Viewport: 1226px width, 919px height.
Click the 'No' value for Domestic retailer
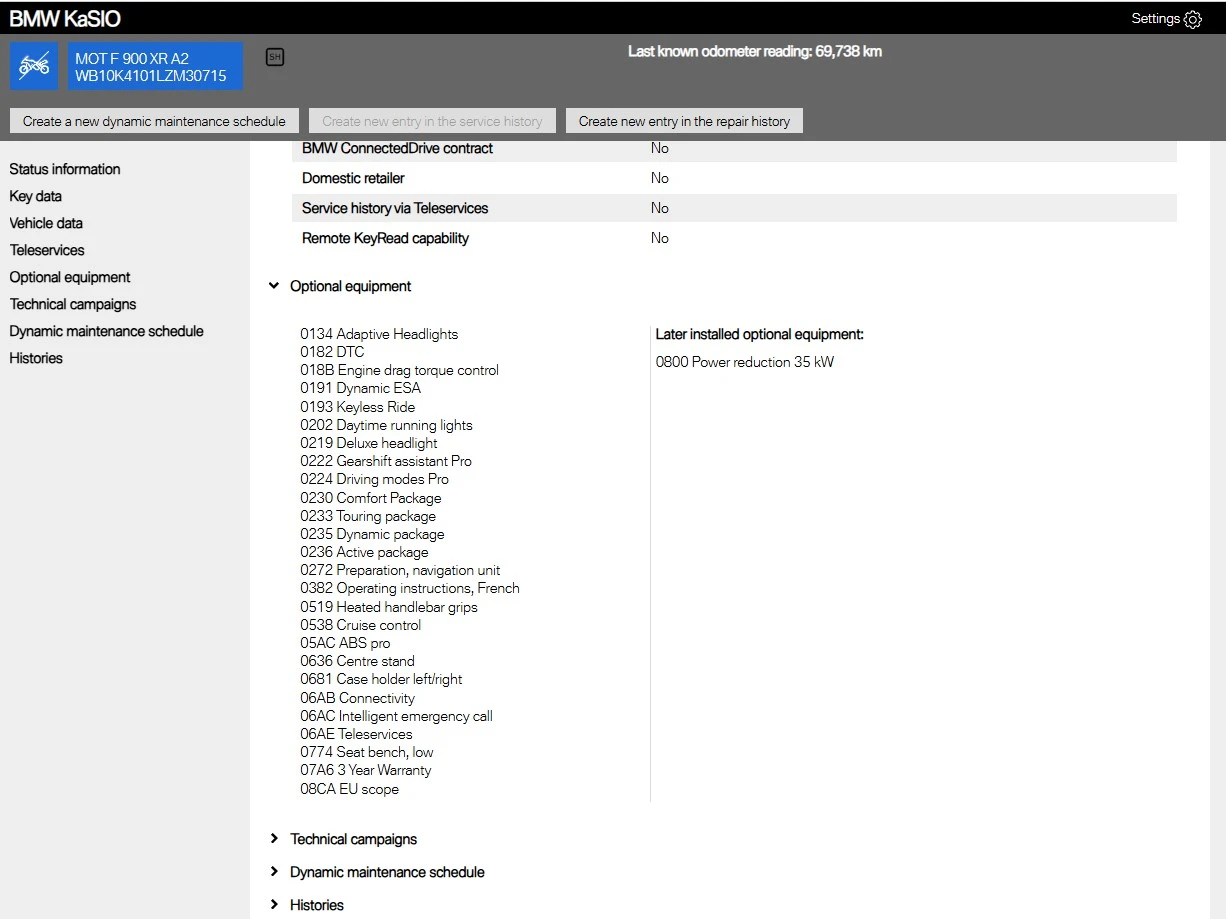pos(660,178)
